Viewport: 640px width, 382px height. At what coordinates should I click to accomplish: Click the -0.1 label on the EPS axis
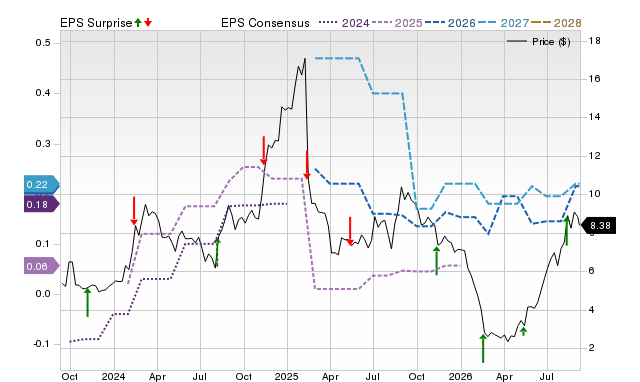click(41, 344)
